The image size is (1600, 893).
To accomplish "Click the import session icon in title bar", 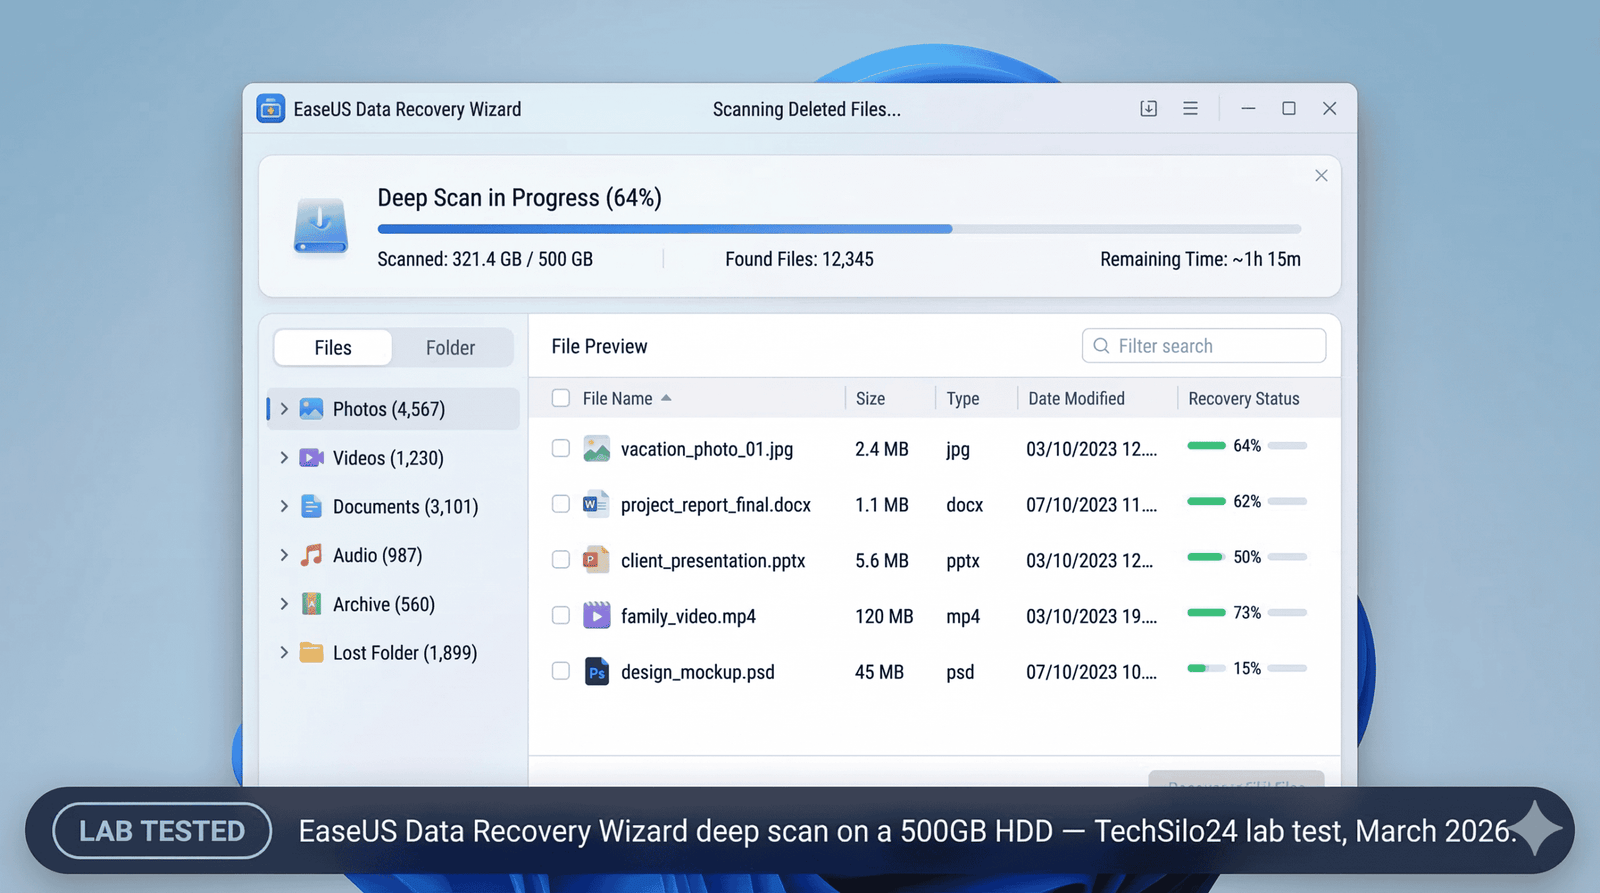I will [1149, 108].
